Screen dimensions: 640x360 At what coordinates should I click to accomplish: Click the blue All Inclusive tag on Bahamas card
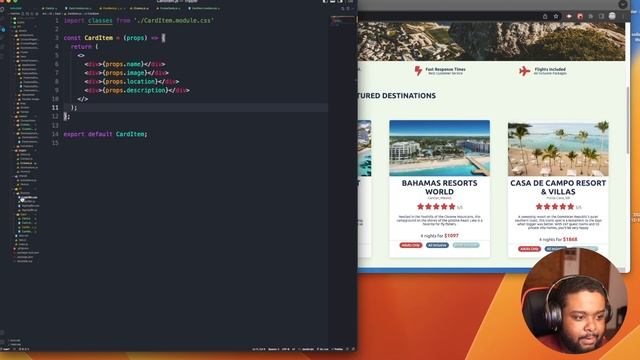pyautogui.click(x=437, y=245)
